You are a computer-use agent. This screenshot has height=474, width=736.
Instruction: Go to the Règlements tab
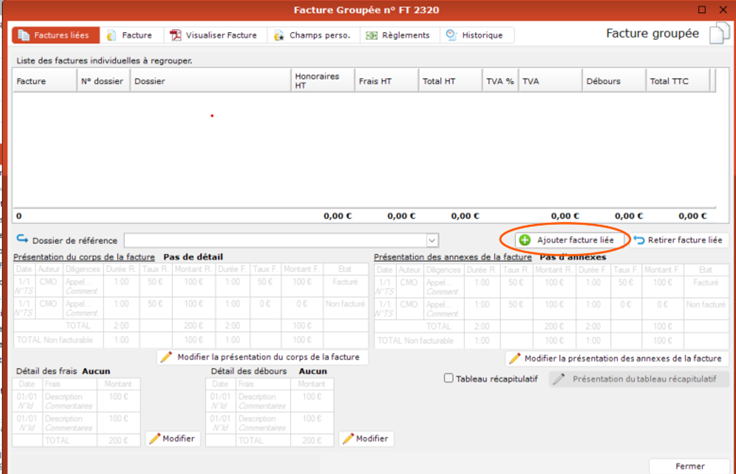(397, 35)
